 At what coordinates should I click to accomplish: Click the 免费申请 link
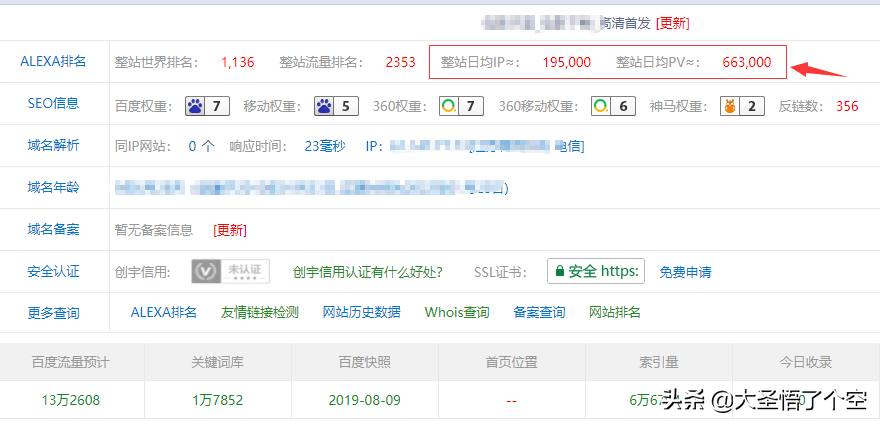point(685,272)
